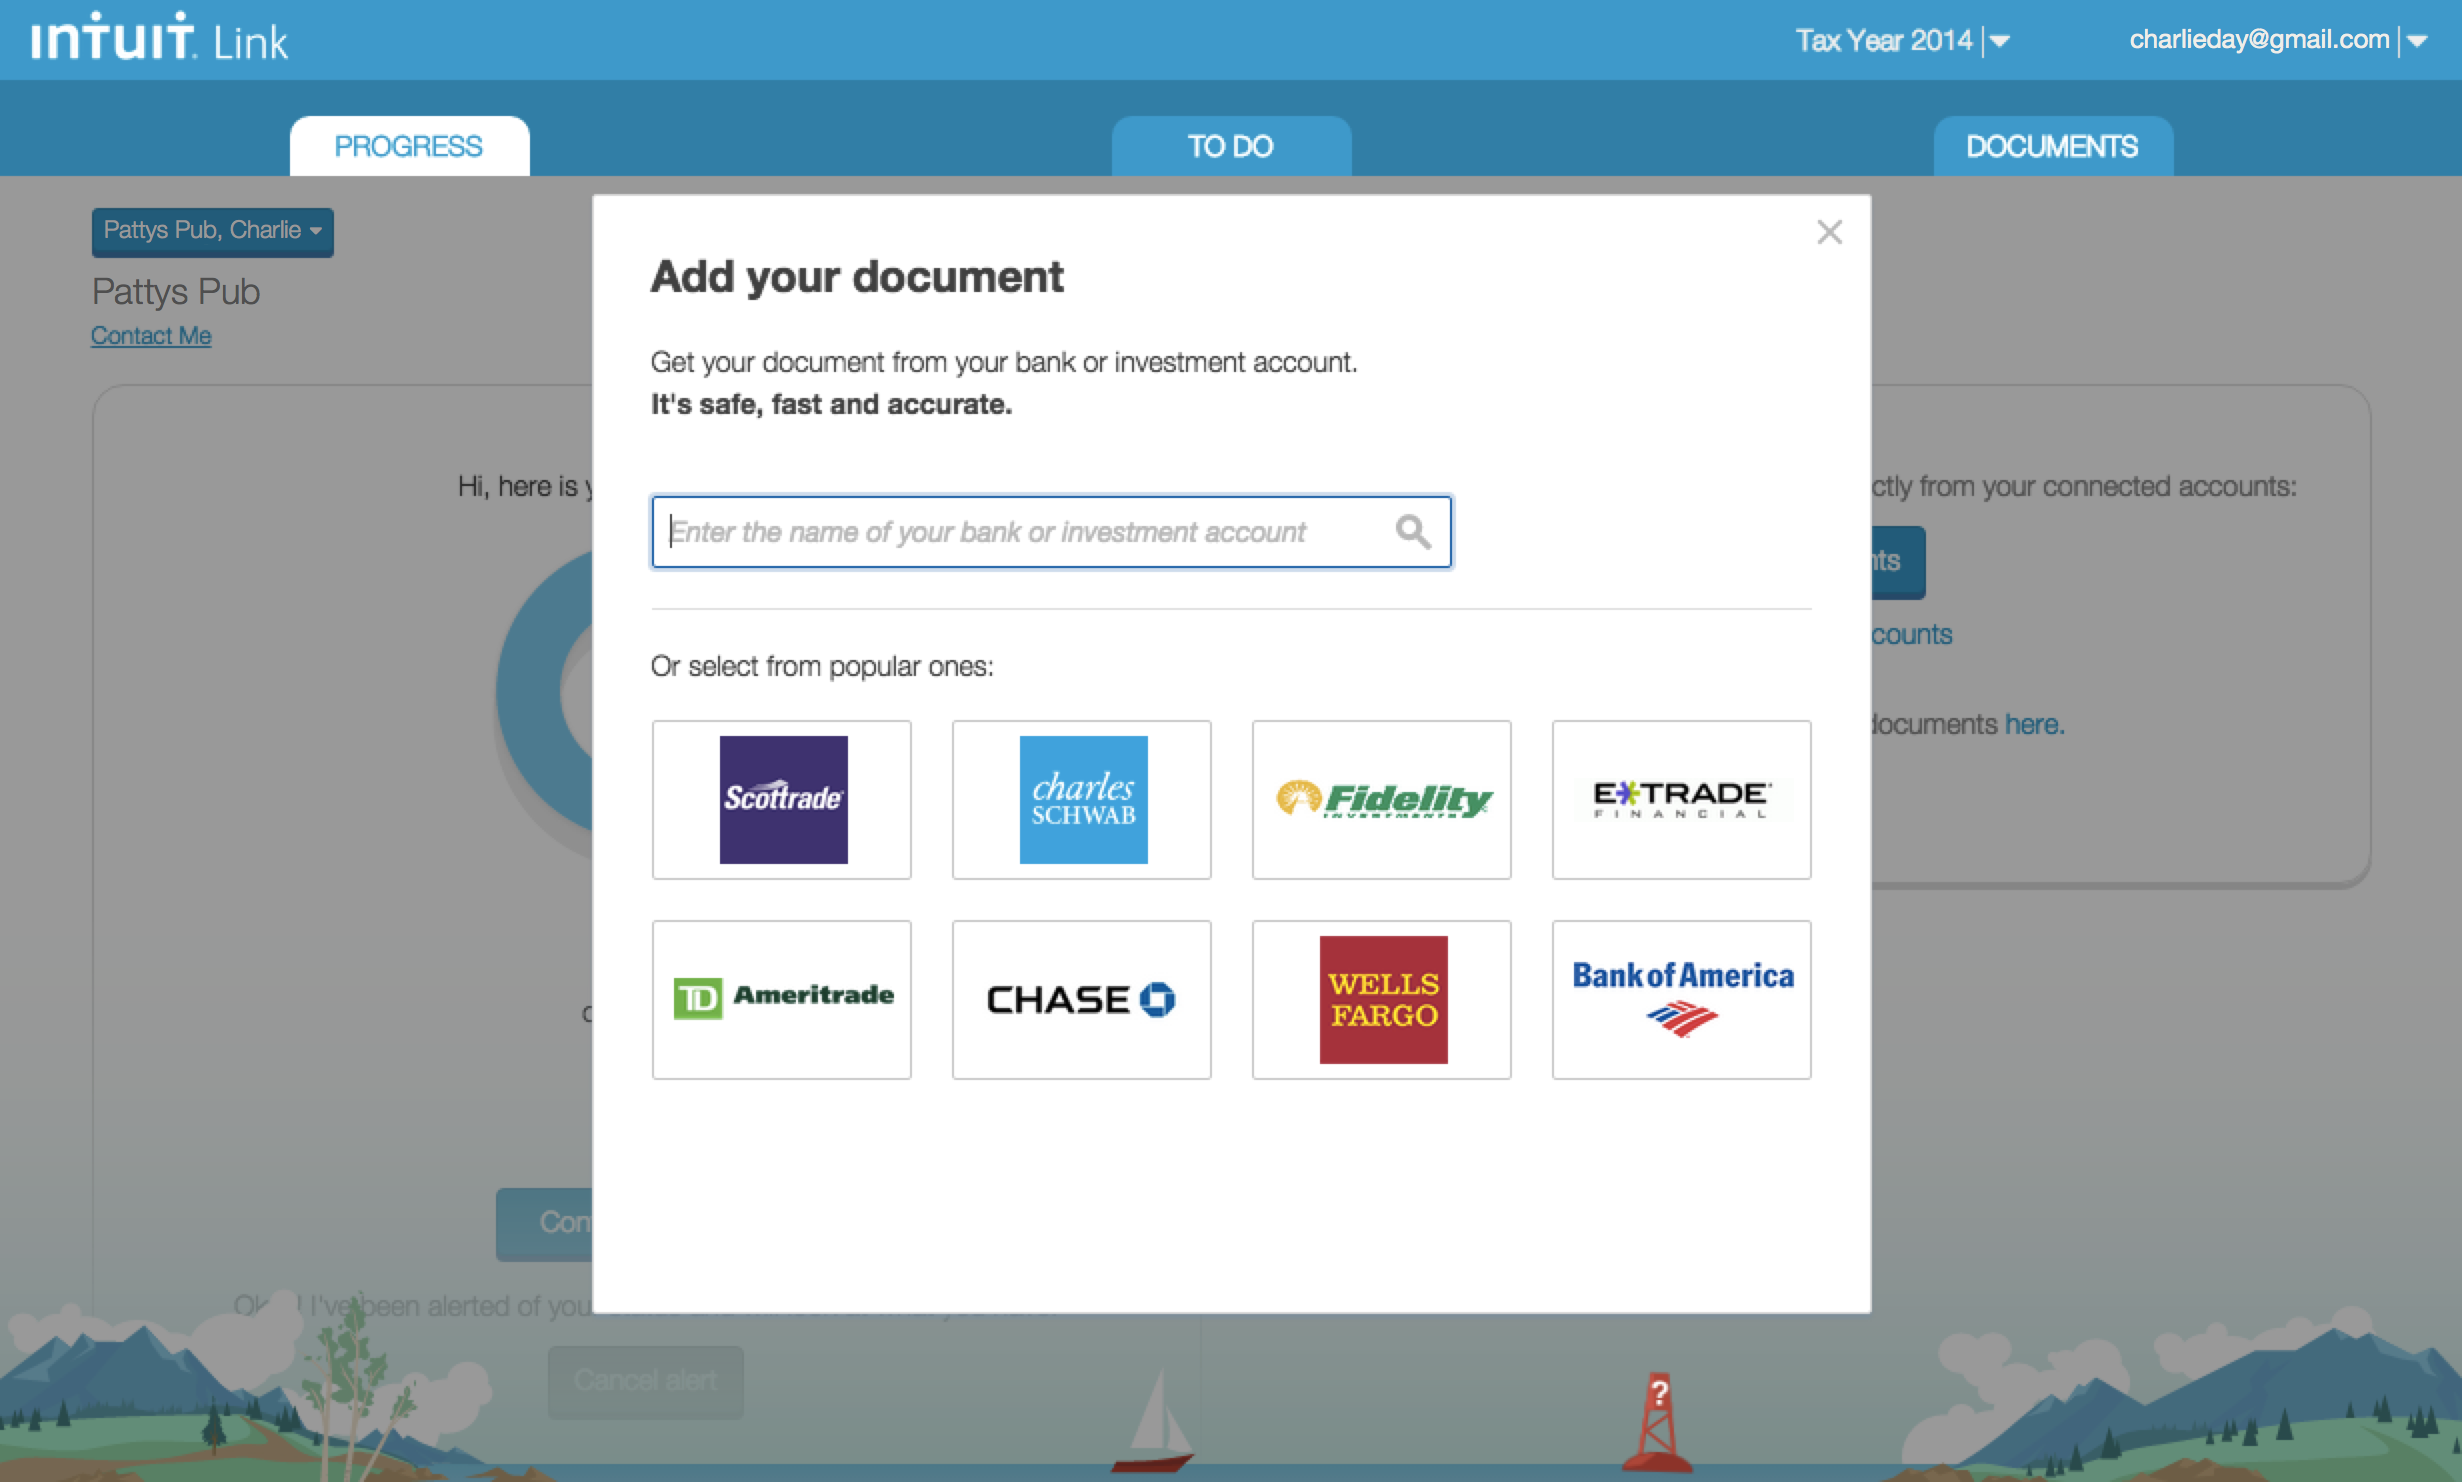Choose the Charles Schwab logo tile
The image size is (2462, 1482).
(1081, 800)
